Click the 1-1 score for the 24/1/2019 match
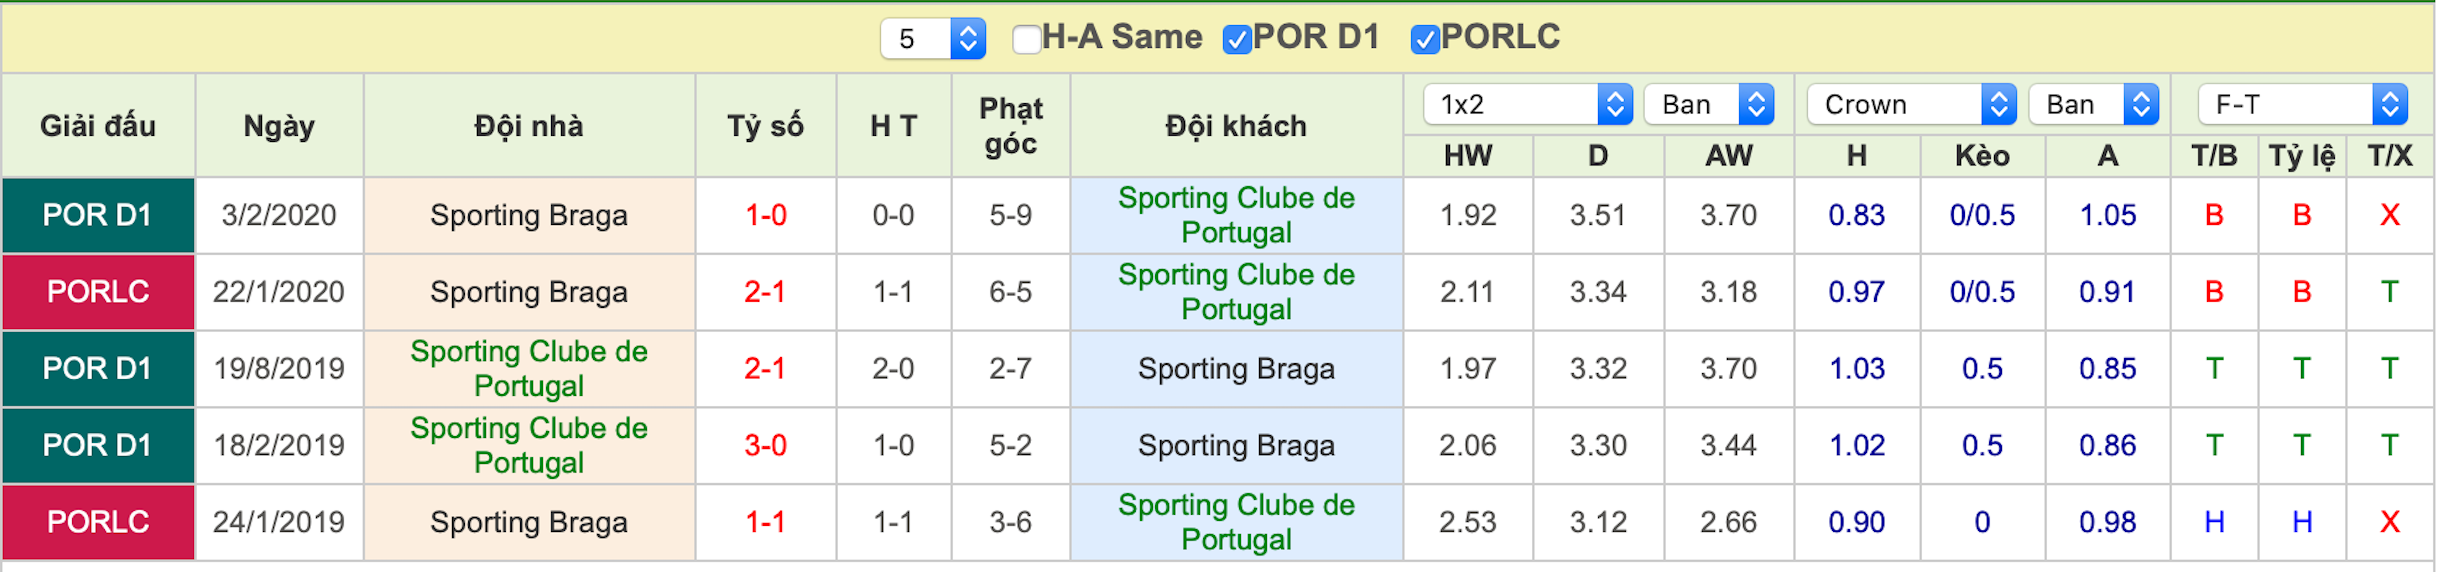The height and width of the screenshot is (572, 2438). pos(765,522)
